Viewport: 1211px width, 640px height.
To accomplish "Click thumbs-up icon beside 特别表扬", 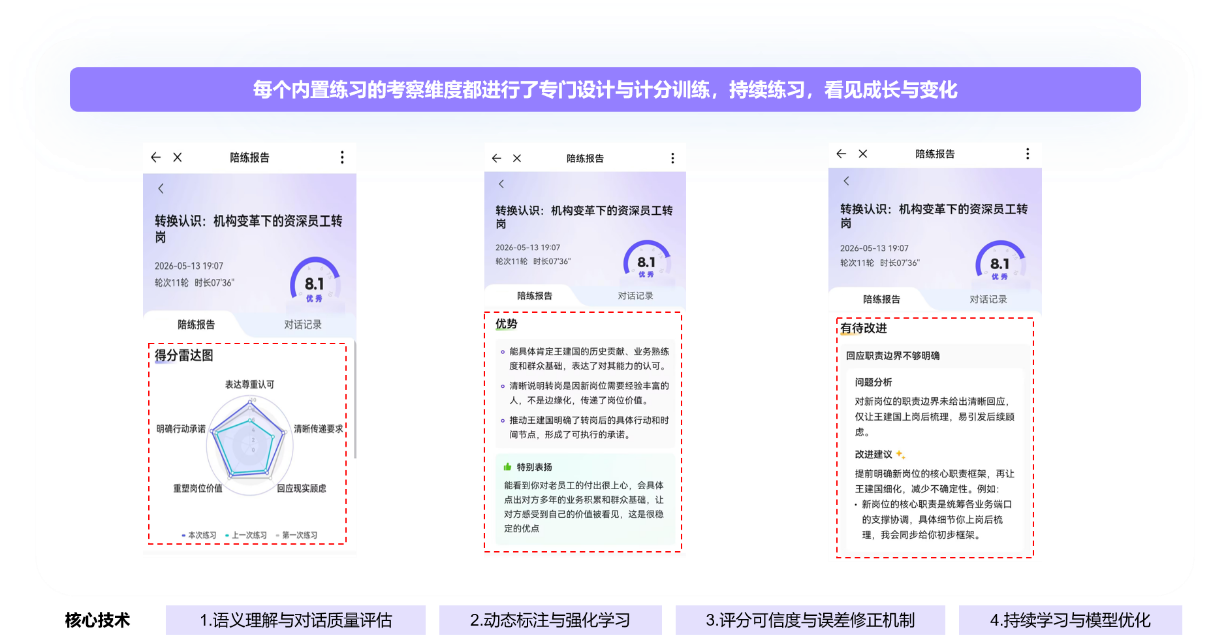I will tap(508, 467).
